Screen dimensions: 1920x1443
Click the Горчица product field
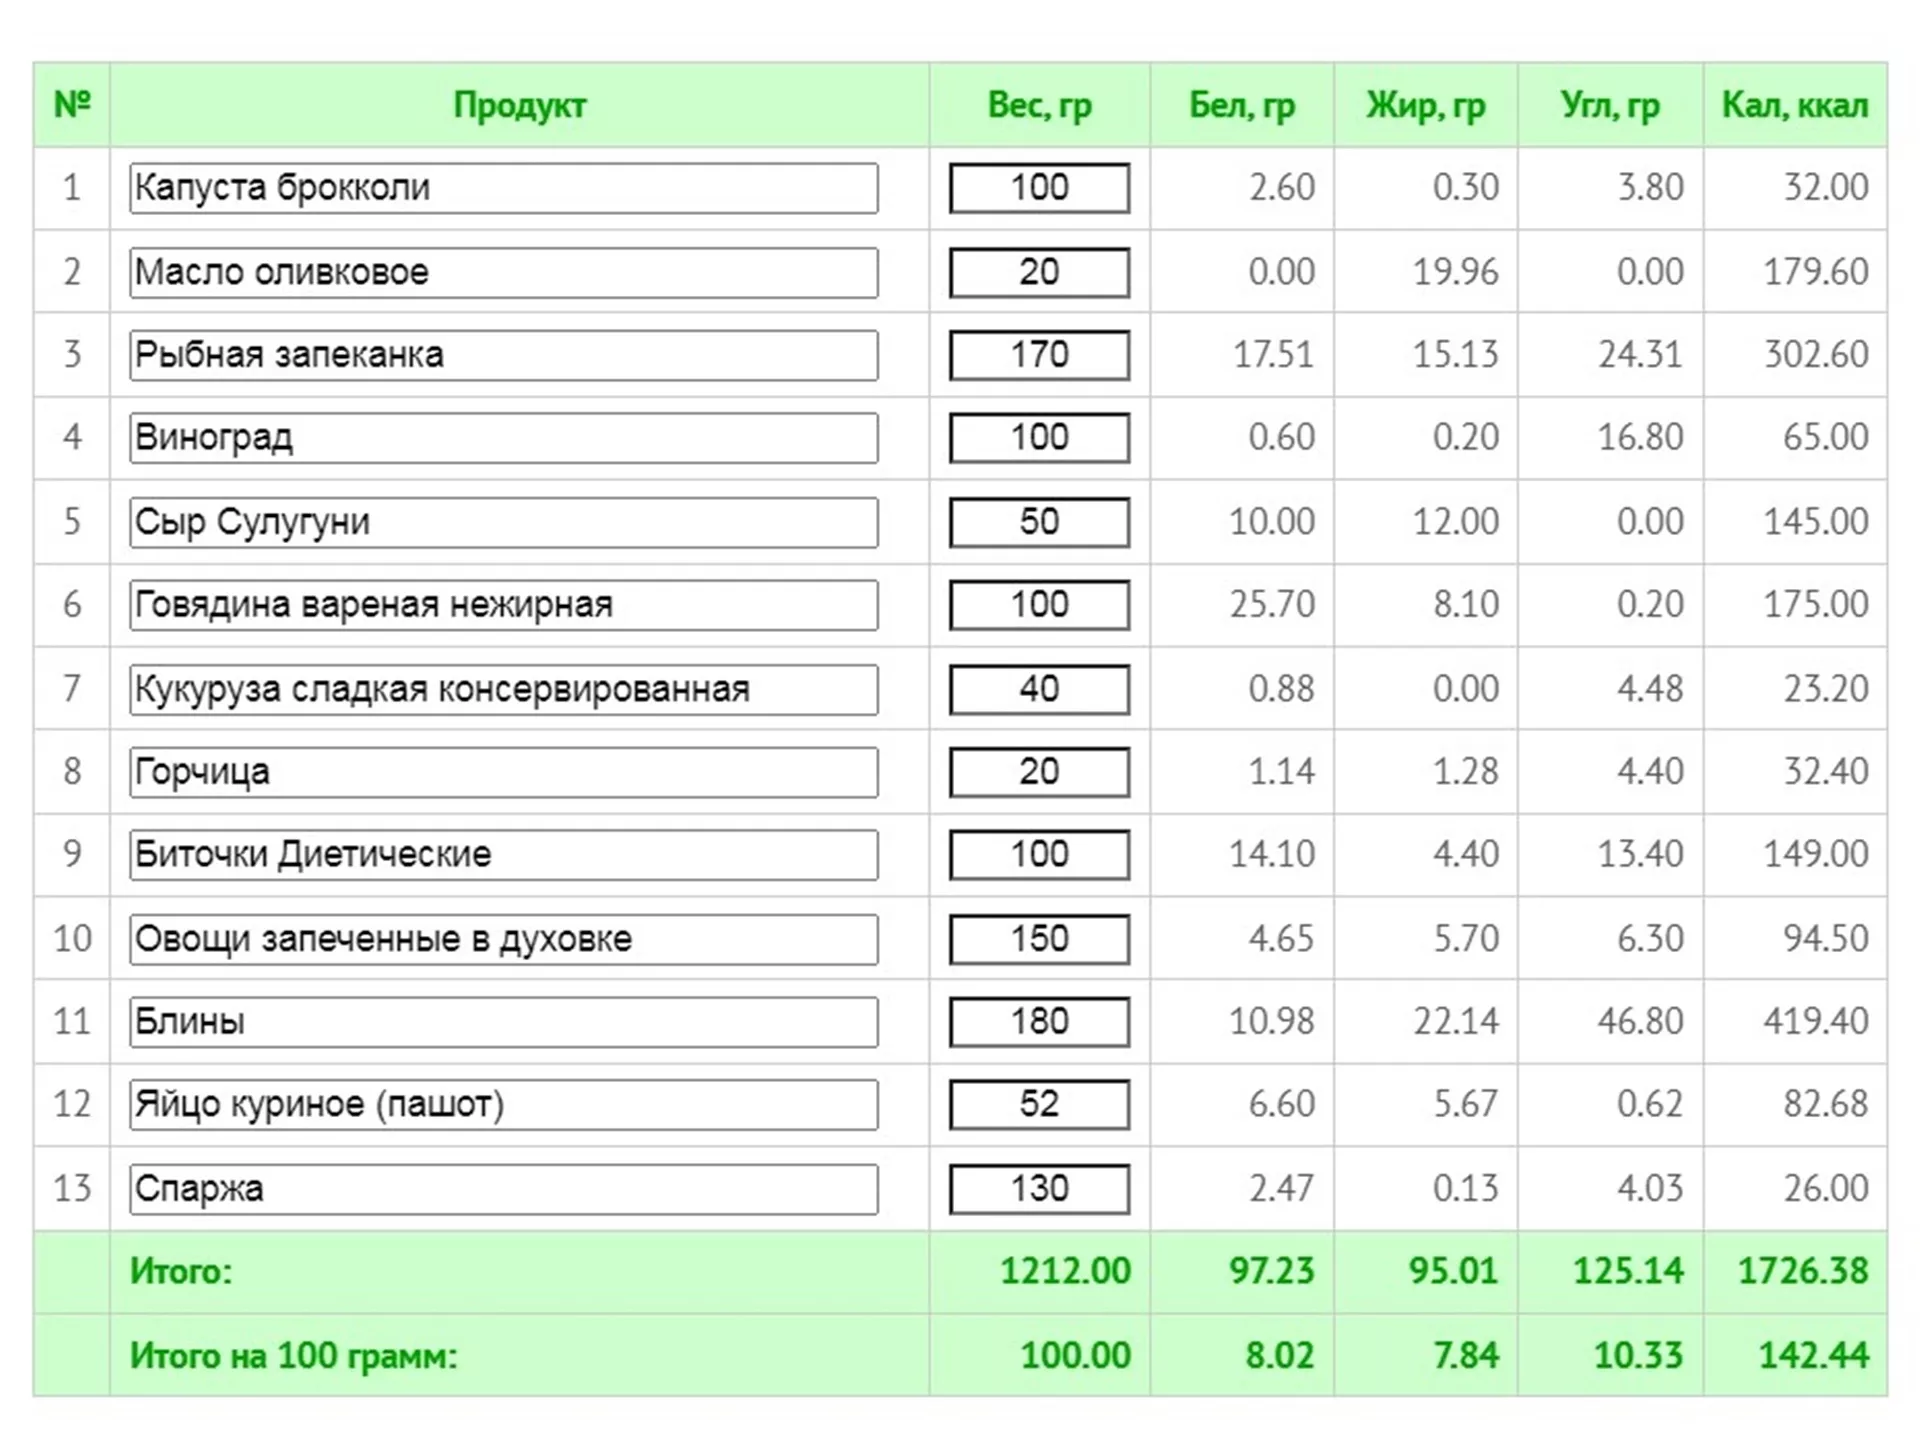tap(503, 772)
